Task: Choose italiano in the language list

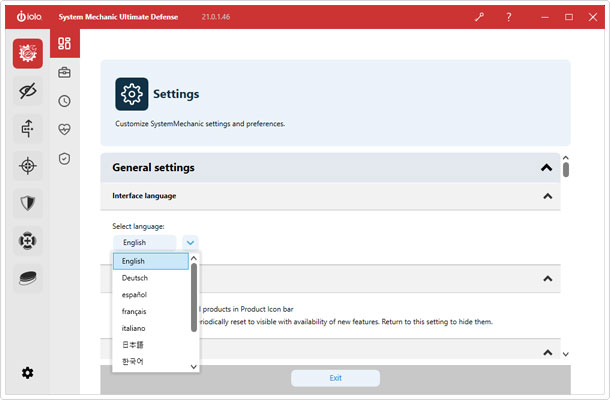Action: coord(151,328)
